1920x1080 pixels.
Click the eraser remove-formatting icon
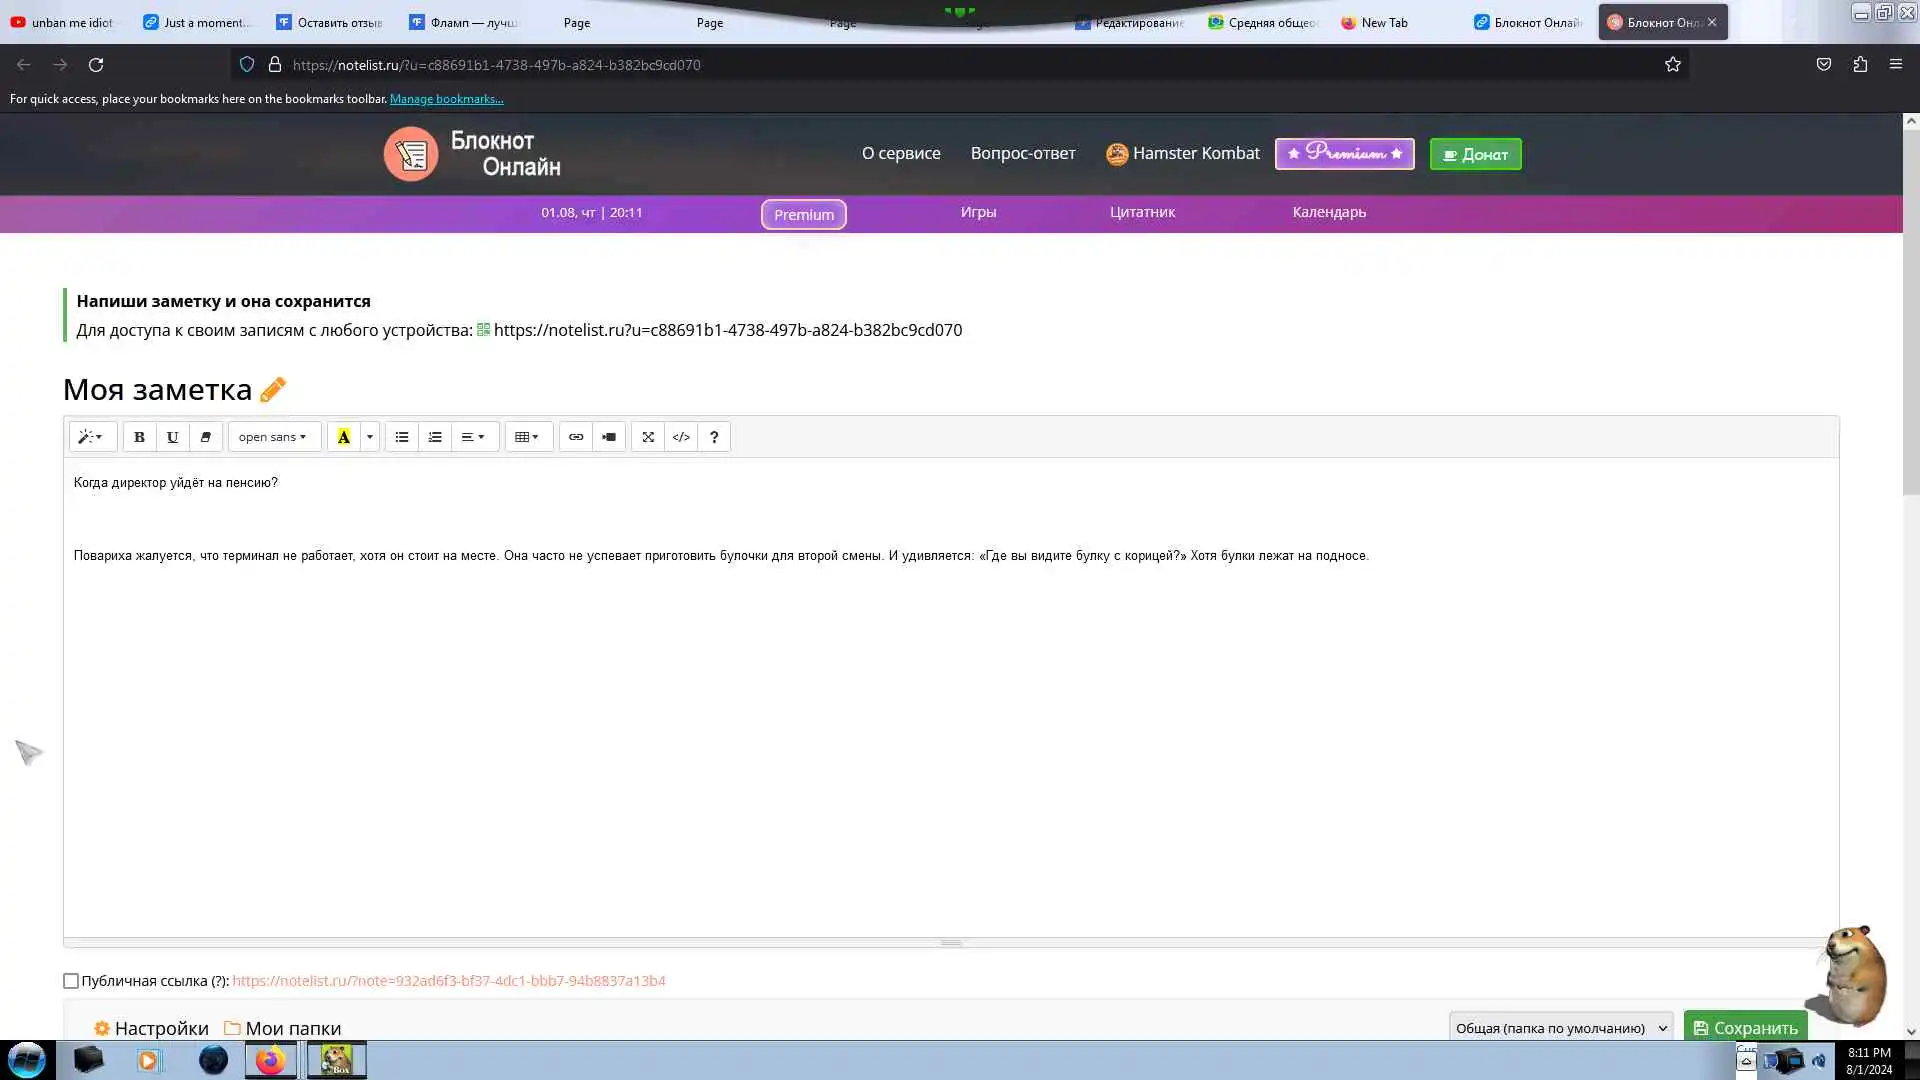pyautogui.click(x=205, y=437)
